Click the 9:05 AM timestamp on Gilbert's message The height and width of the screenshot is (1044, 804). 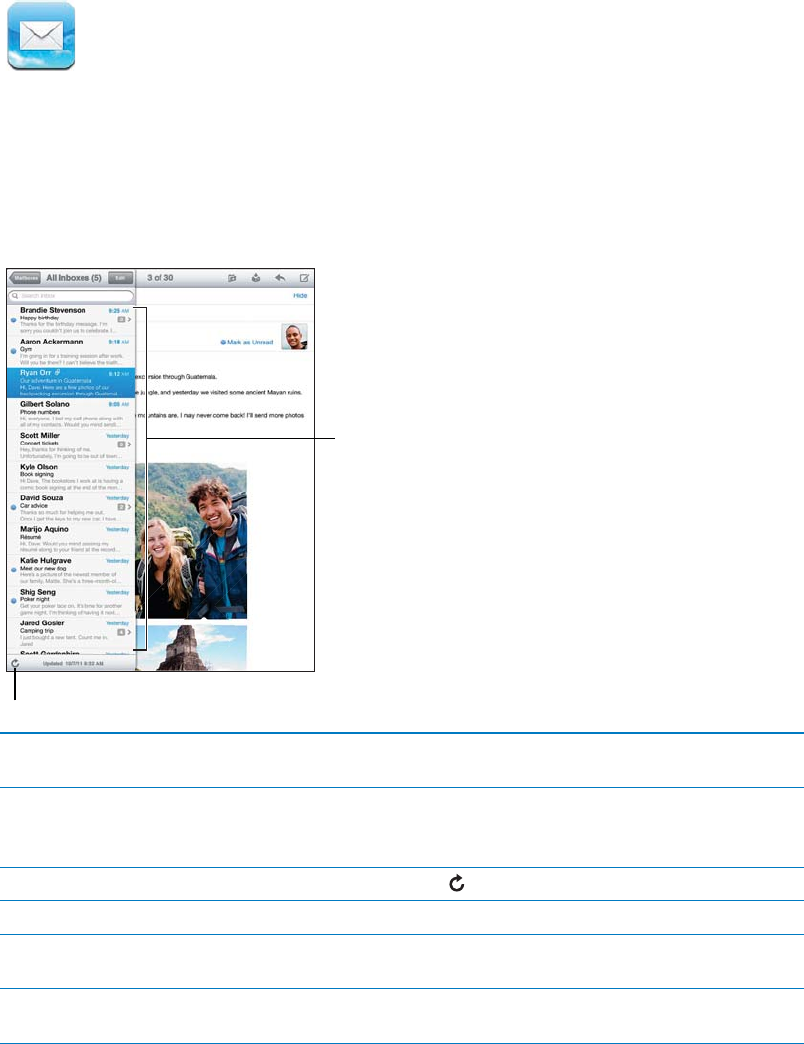point(119,404)
